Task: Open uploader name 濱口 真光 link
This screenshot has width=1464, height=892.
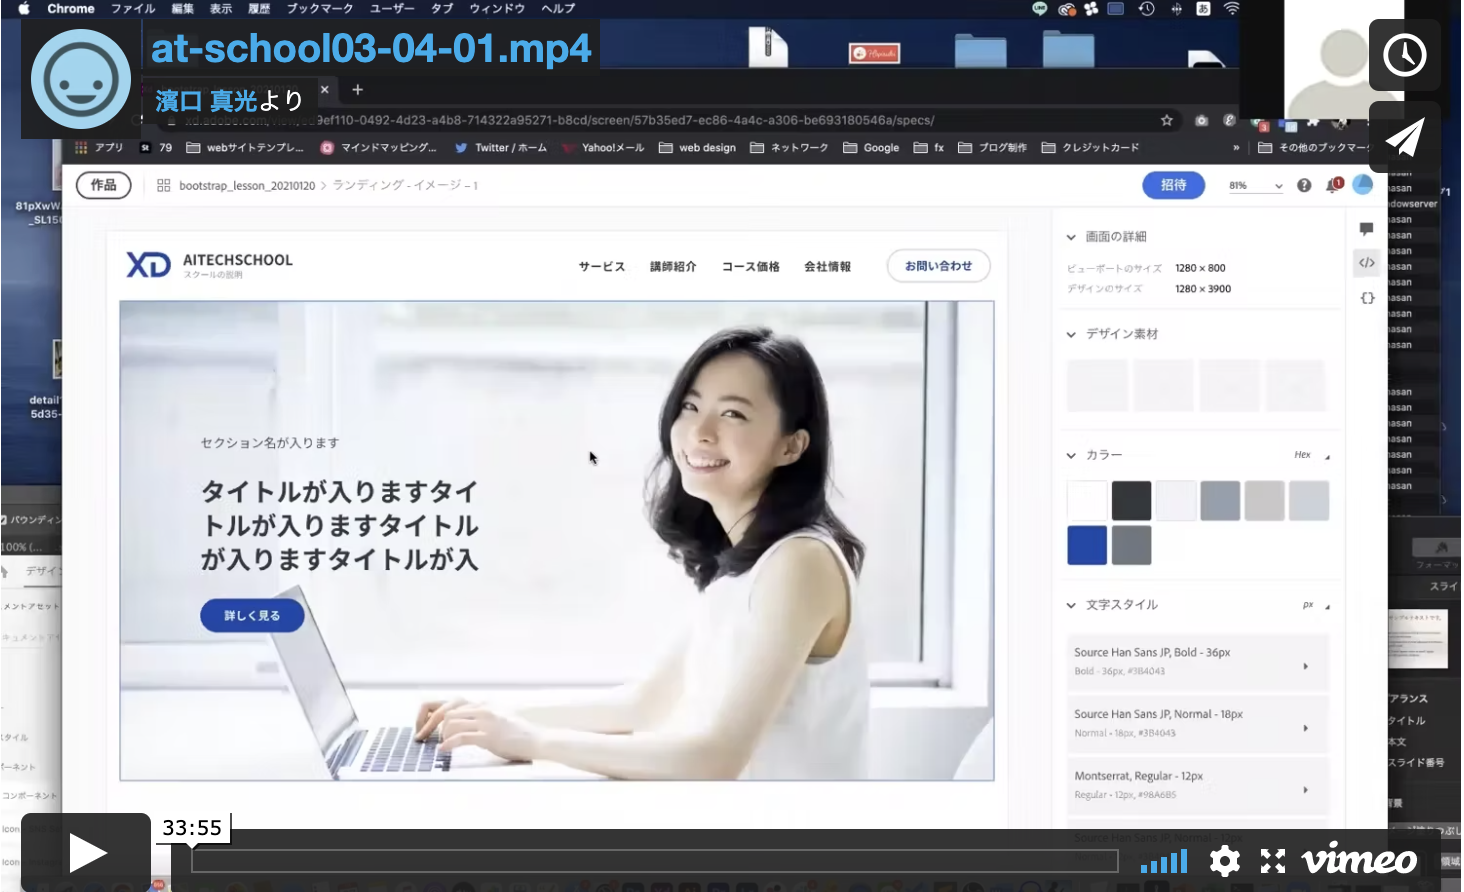Action: tap(206, 100)
